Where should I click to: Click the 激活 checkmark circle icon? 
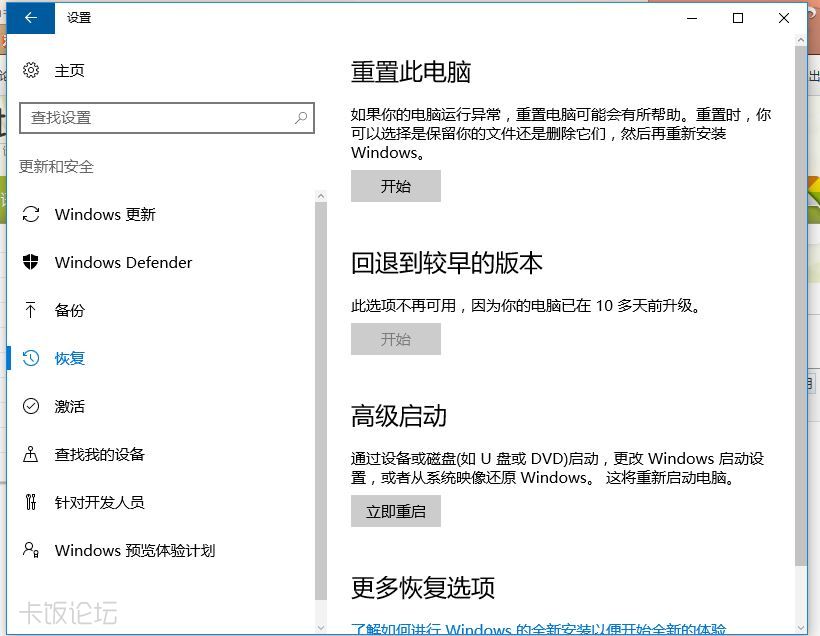[x=31, y=406]
